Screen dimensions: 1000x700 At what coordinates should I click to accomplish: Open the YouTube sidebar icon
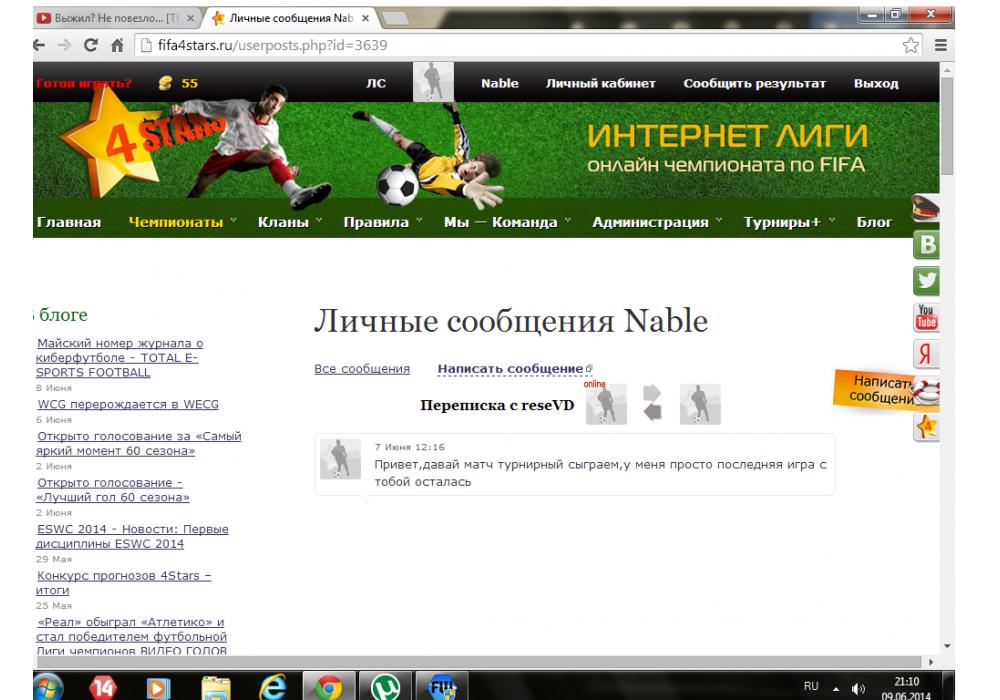(927, 318)
